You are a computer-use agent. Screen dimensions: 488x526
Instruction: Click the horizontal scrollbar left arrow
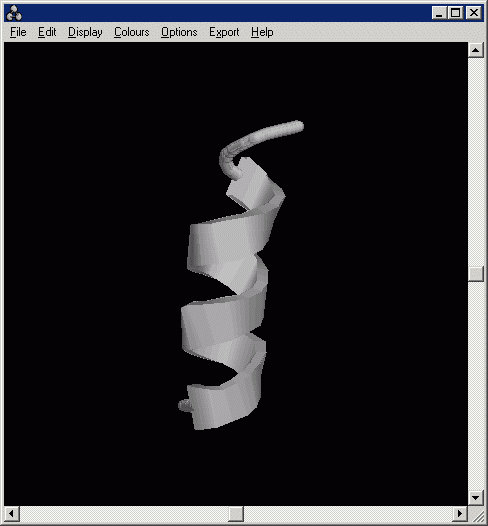point(12,514)
